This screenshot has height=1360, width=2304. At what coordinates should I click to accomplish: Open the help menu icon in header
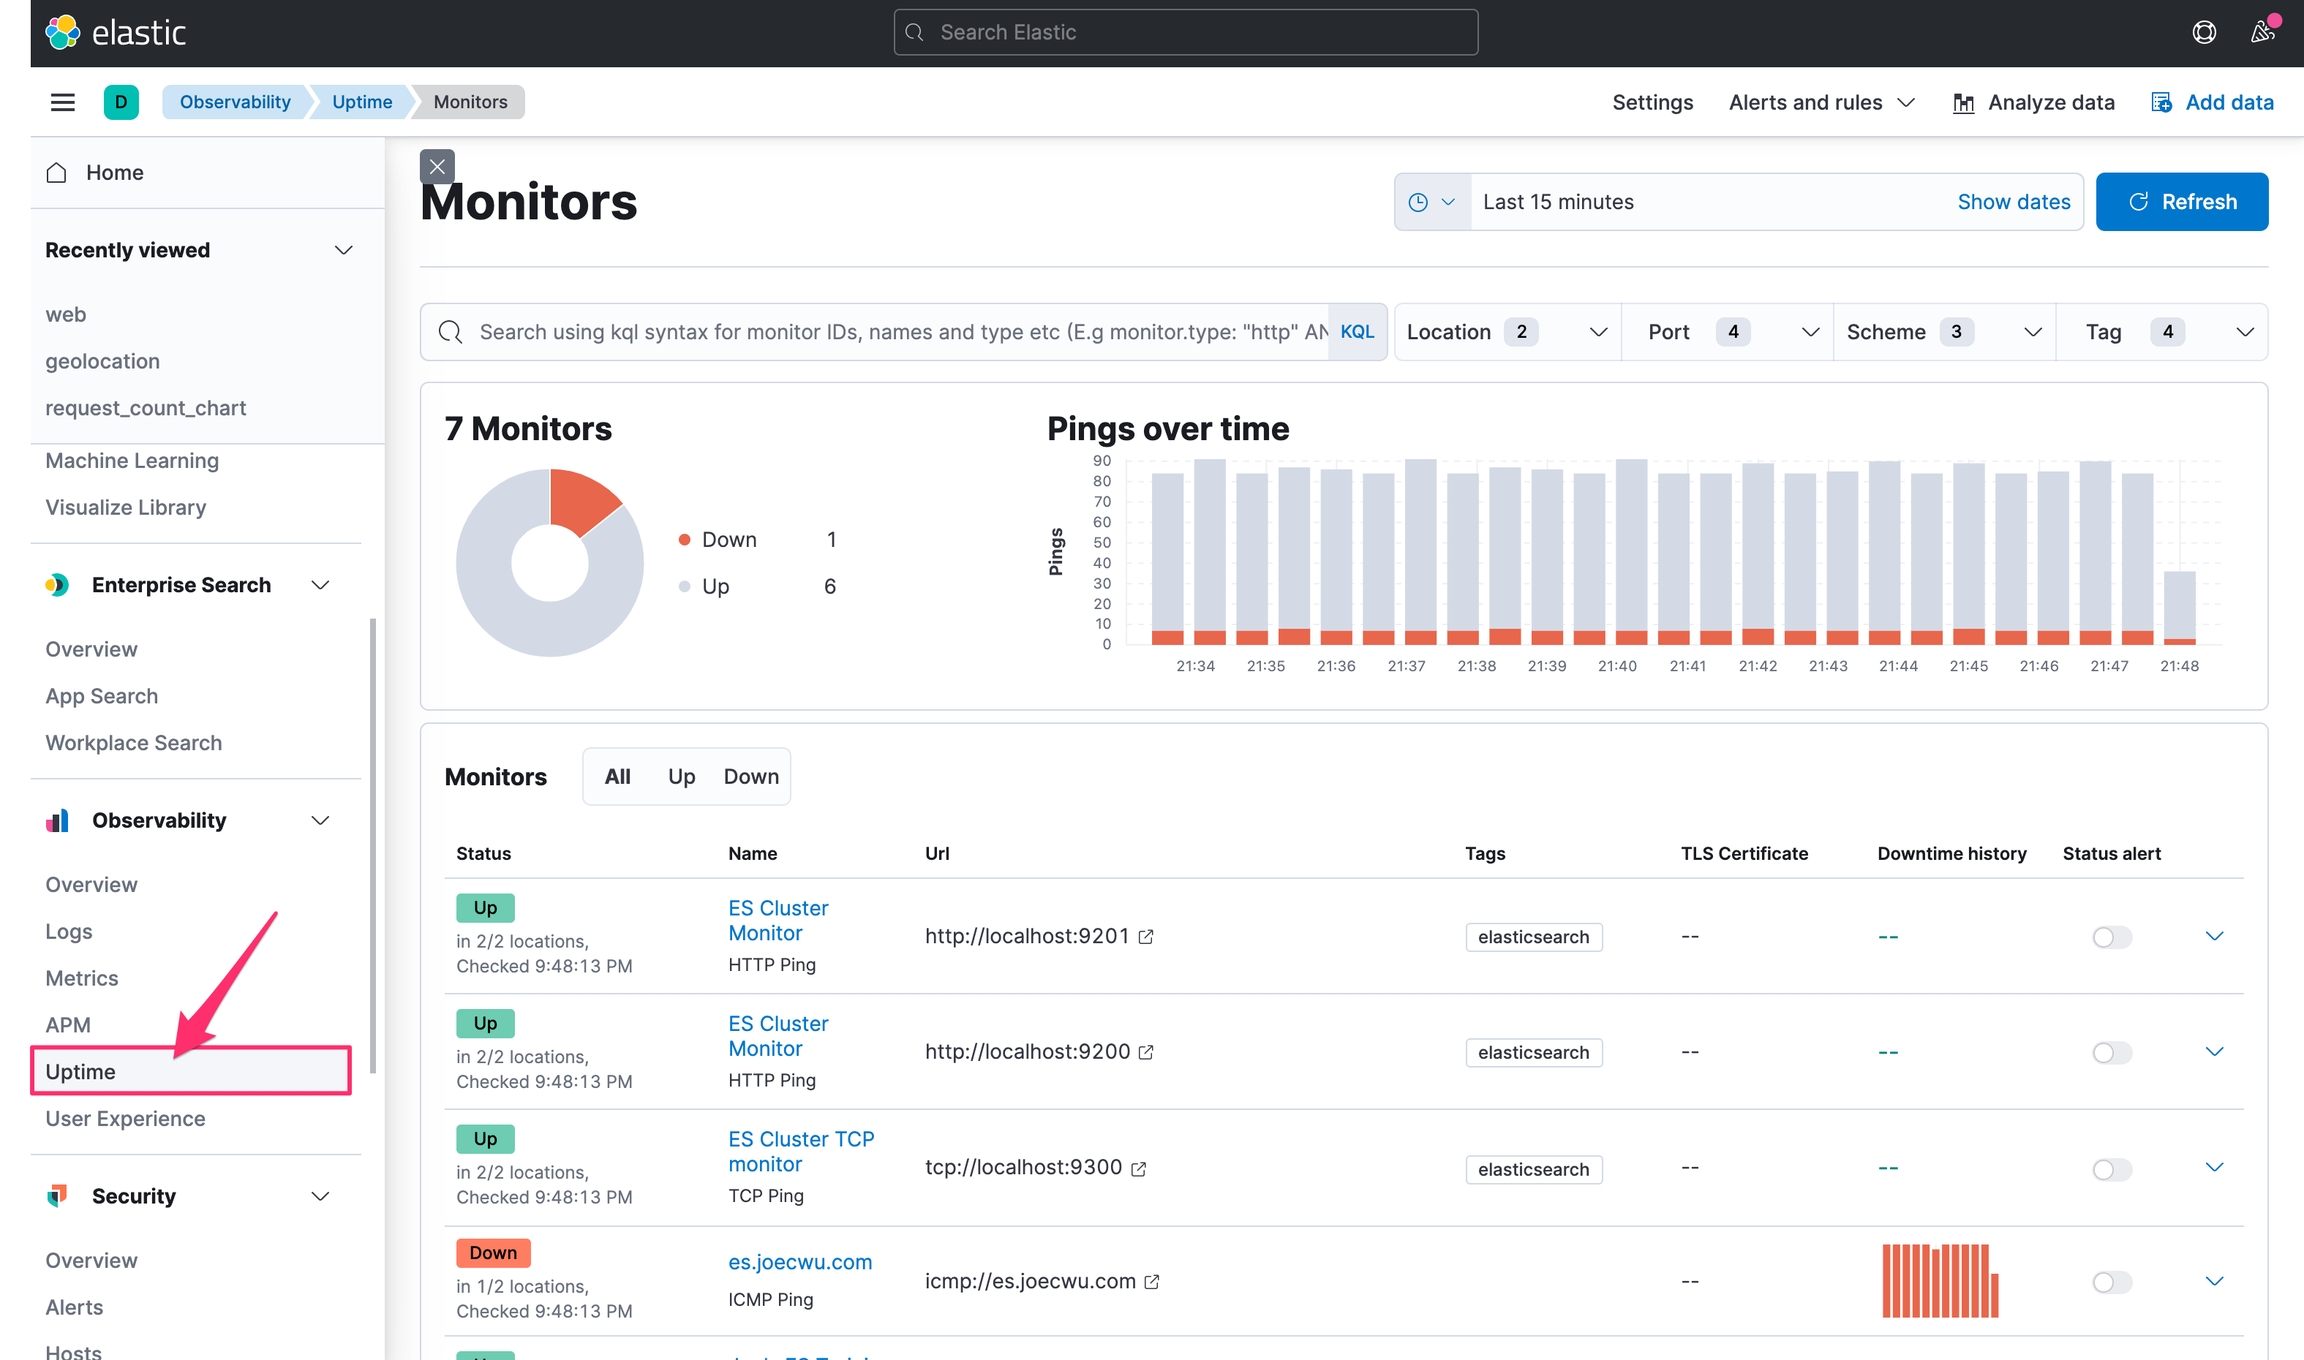pyautogui.click(x=2204, y=32)
